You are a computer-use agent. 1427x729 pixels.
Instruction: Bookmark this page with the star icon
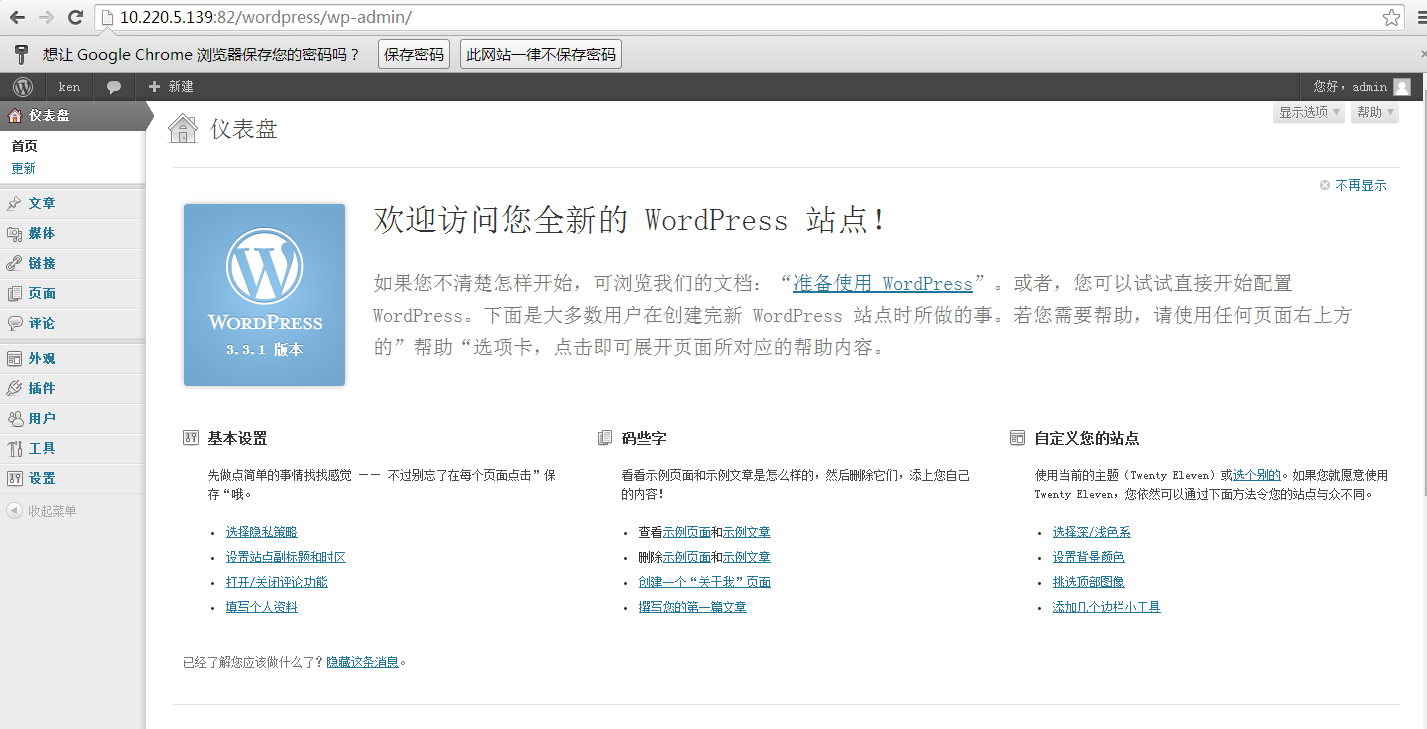[x=1391, y=17]
